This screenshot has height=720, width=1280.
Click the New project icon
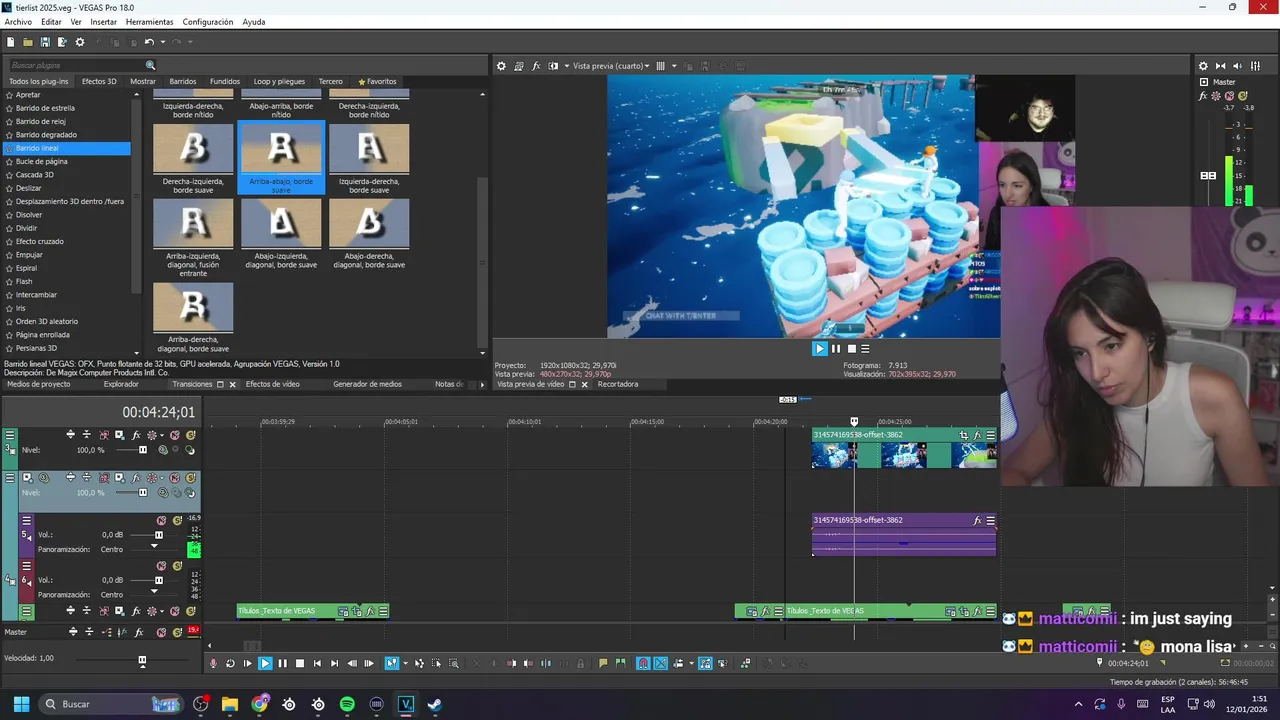pos(10,42)
